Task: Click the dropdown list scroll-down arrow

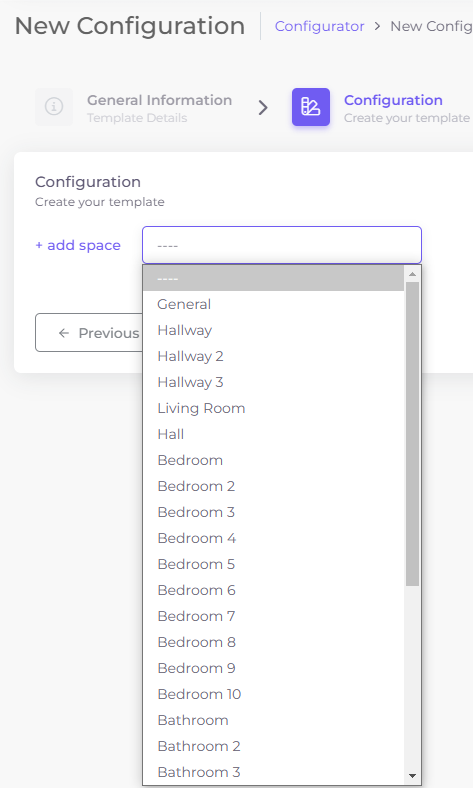Action: click(x=412, y=776)
